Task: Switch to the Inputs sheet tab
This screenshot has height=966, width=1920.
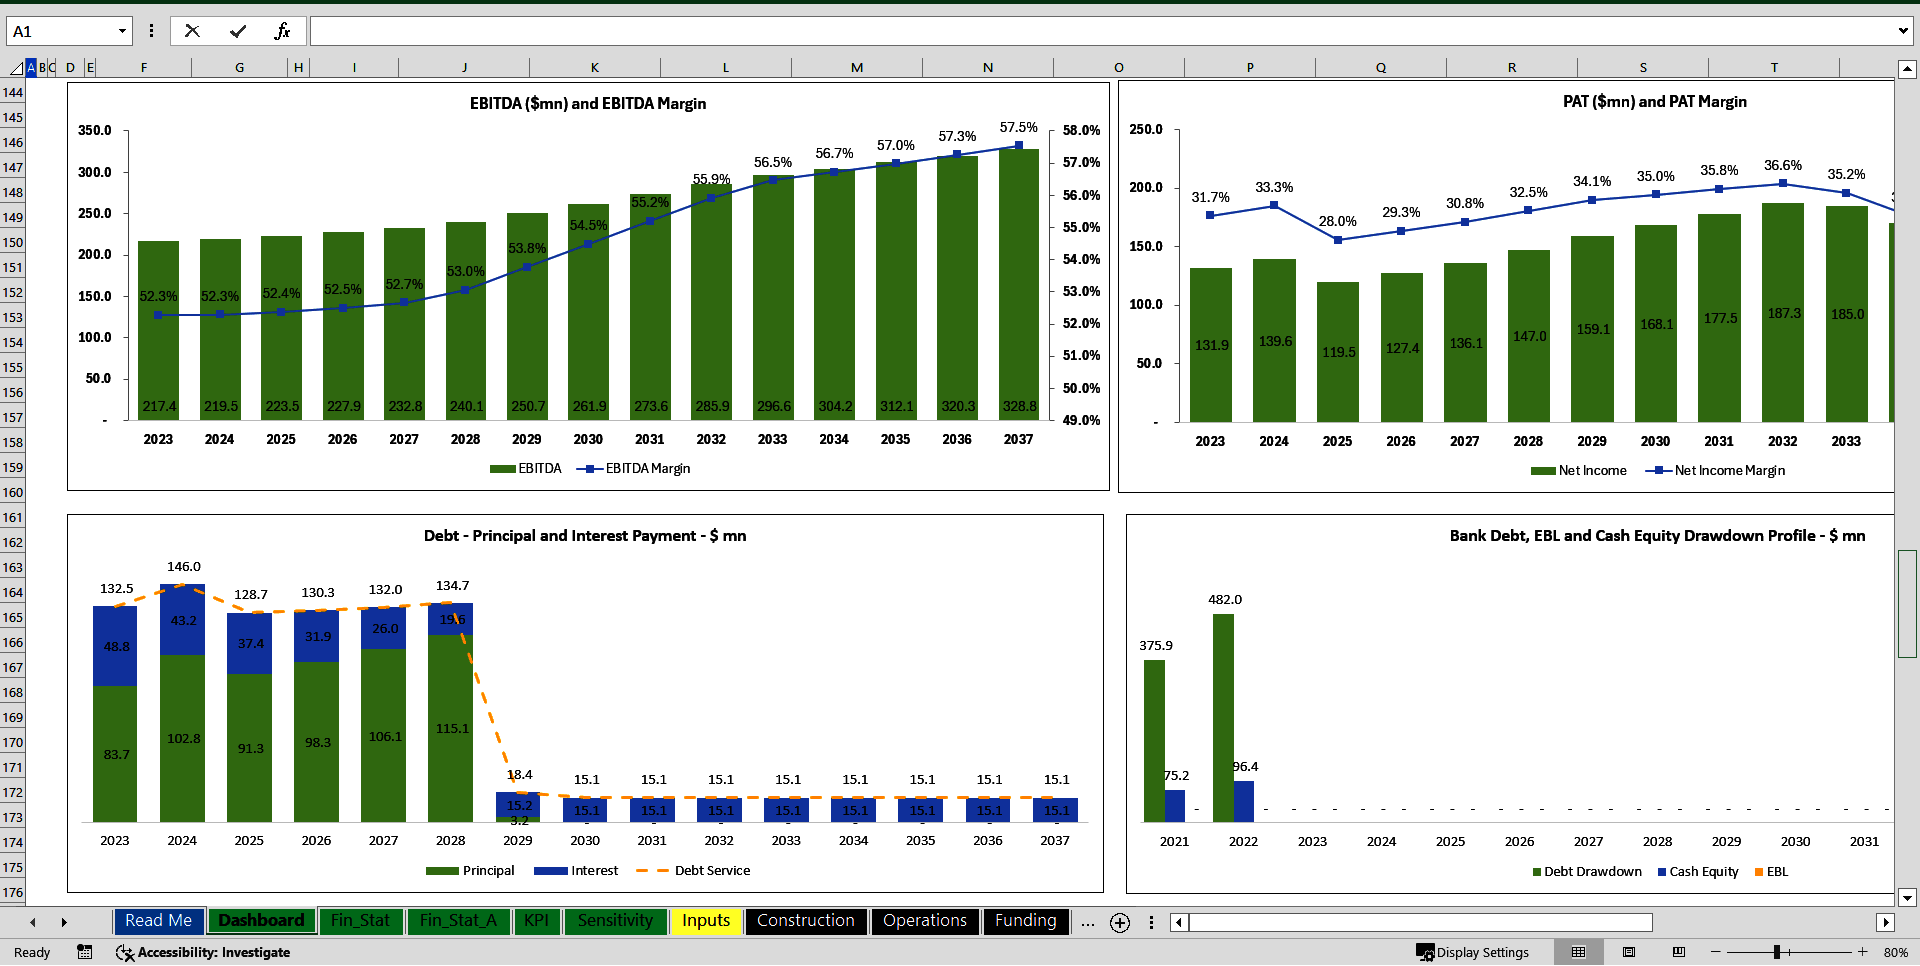Action: pyautogui.click(x=705, y=921)
